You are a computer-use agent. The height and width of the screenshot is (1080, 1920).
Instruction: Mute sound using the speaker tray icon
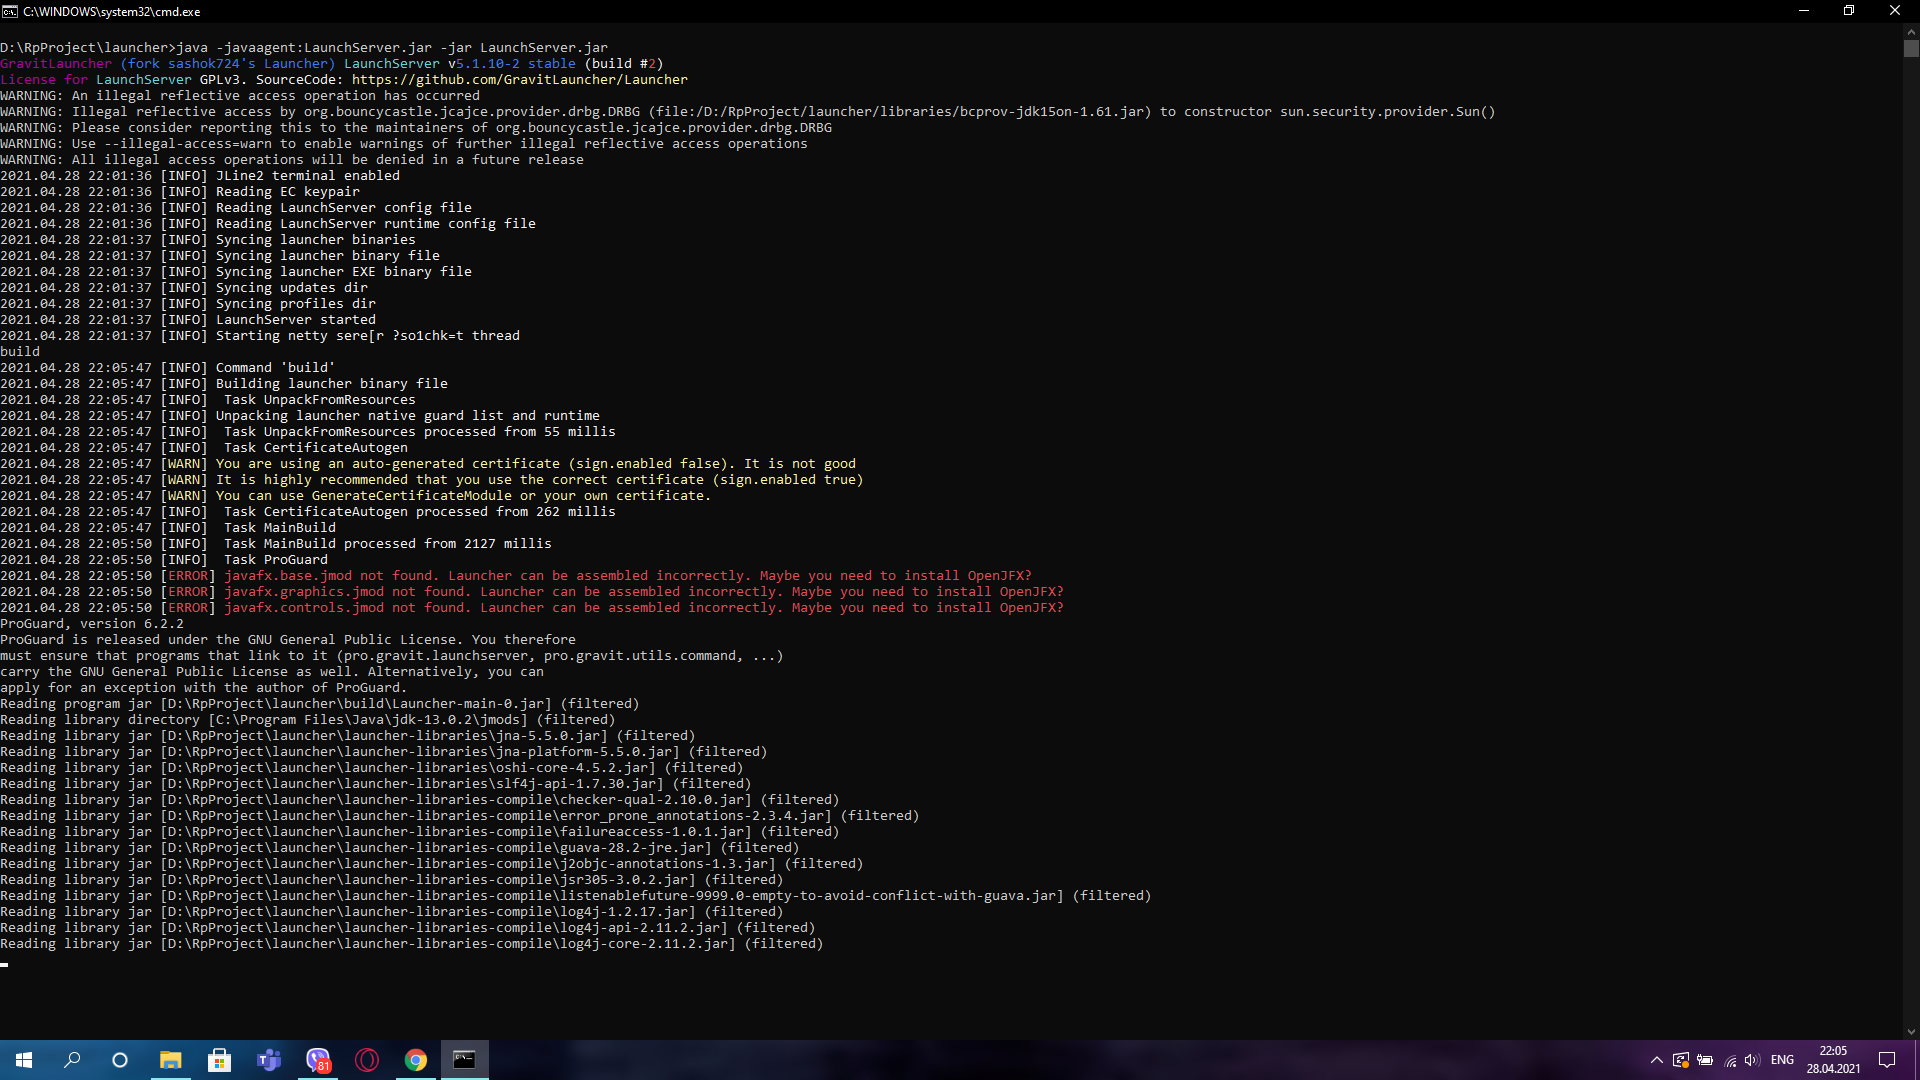point(1752,1062)
